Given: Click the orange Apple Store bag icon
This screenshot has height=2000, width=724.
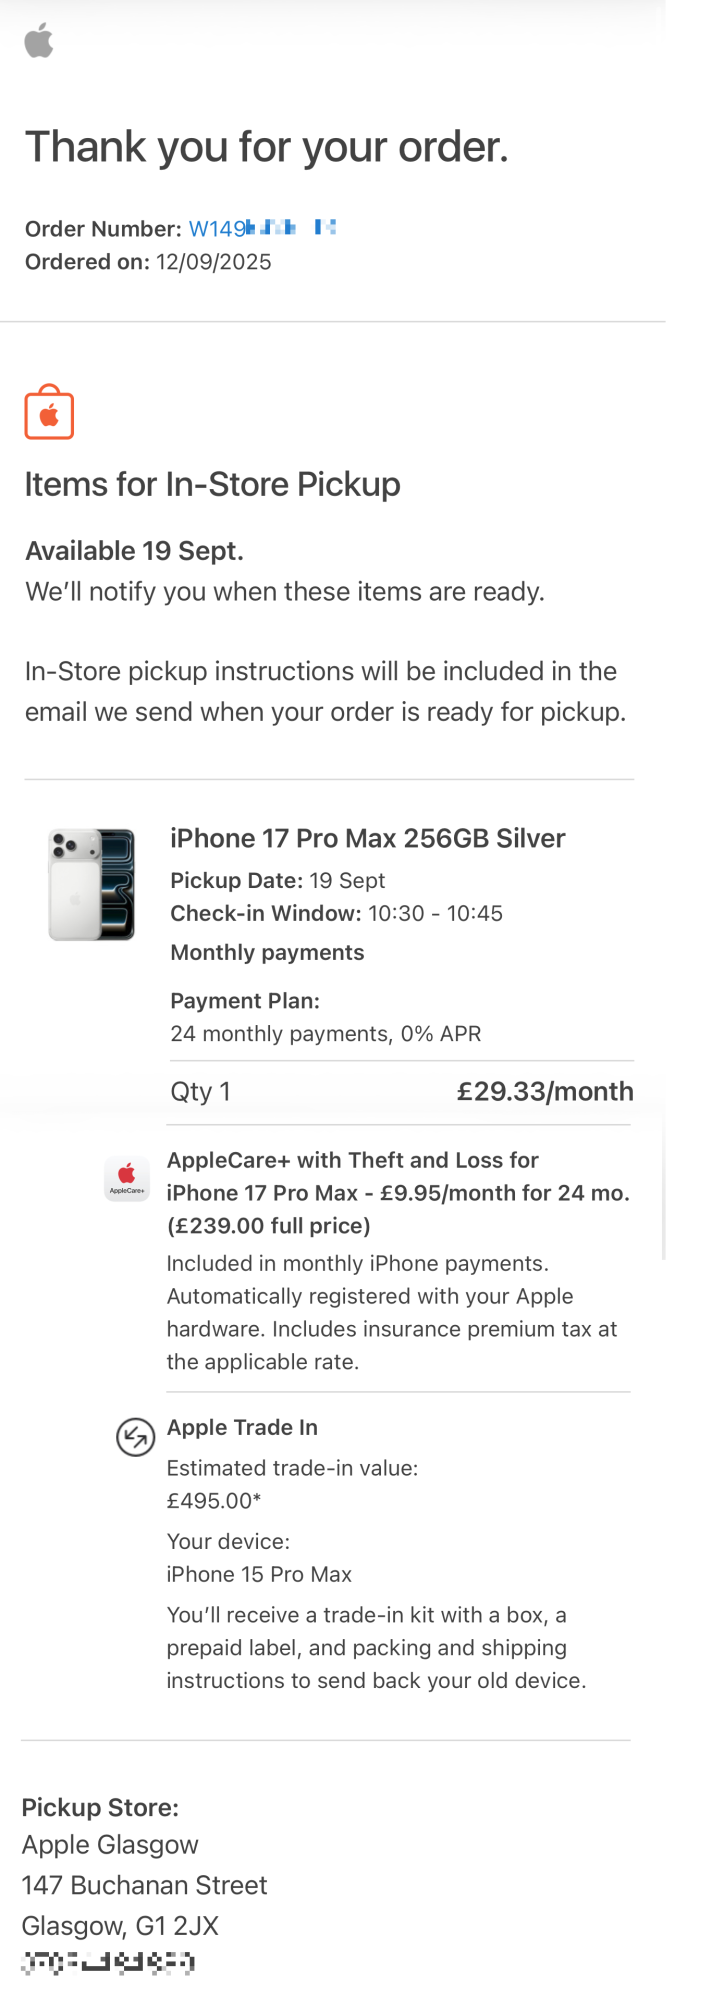Looking at the screenshot, I should tap(49, 413).
